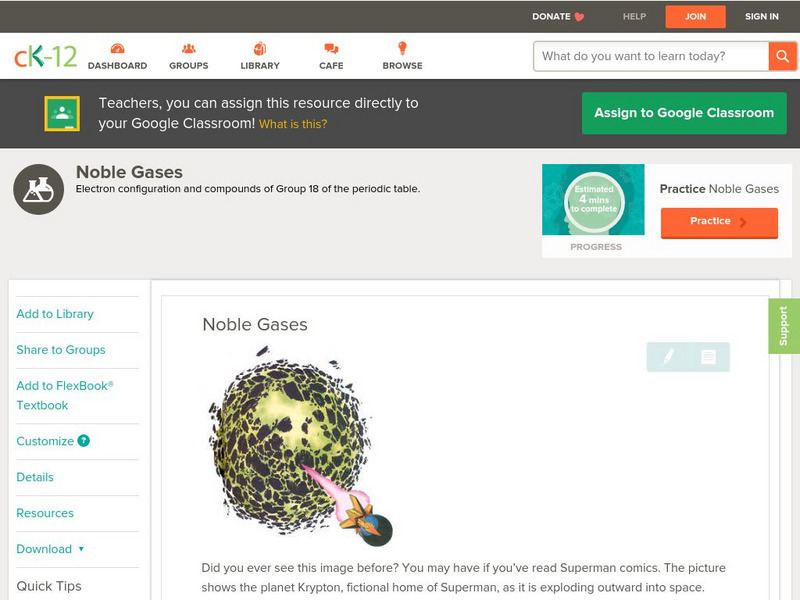The width and height of the screenshot is (800, 600).
Task: Open the Dashboard gauge icon
Action: [117, 49]
